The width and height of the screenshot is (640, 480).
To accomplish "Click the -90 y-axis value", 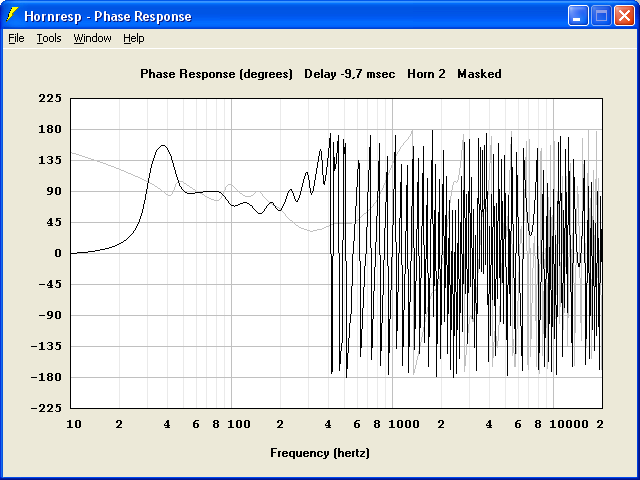I will [50, 315].
